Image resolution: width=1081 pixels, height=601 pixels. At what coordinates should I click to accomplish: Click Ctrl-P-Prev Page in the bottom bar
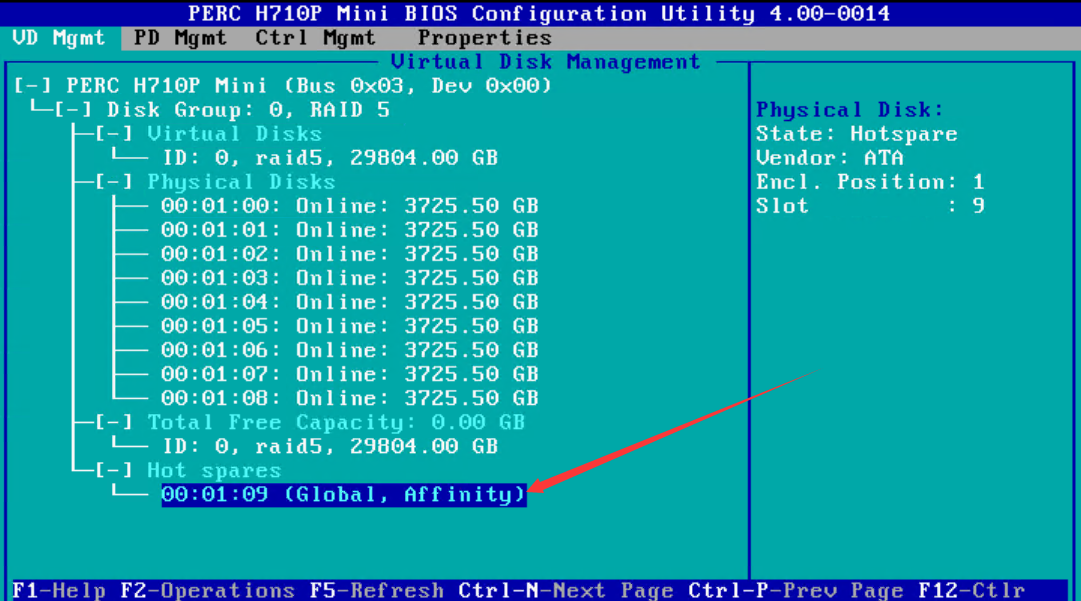click(796, 591)
